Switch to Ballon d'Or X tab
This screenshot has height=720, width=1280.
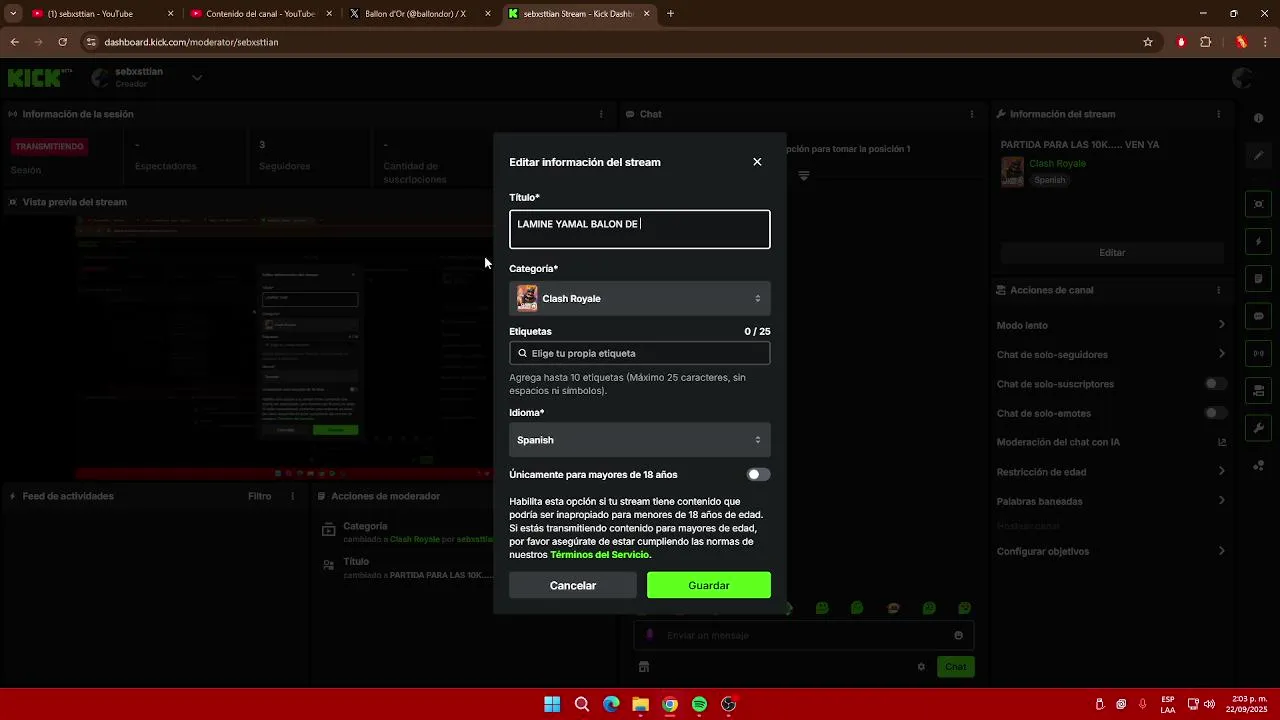tap(418, 14)
